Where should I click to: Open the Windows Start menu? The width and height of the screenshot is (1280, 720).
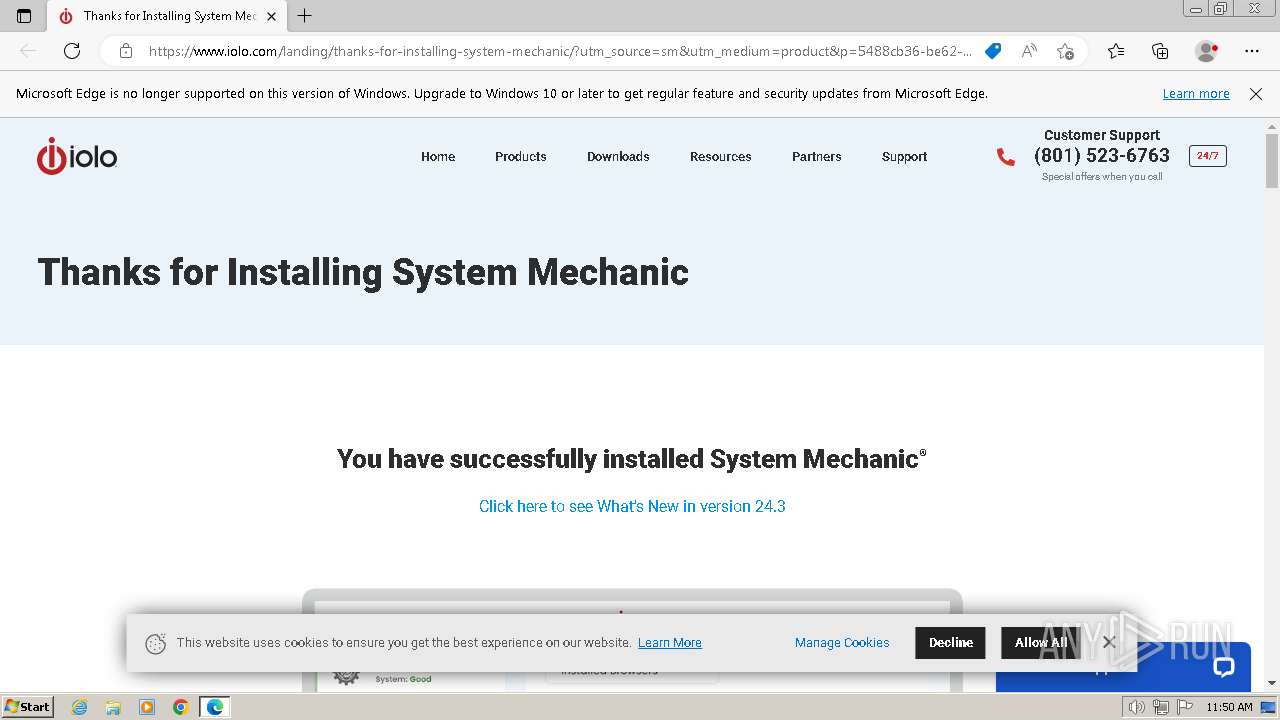pos(27,707)
